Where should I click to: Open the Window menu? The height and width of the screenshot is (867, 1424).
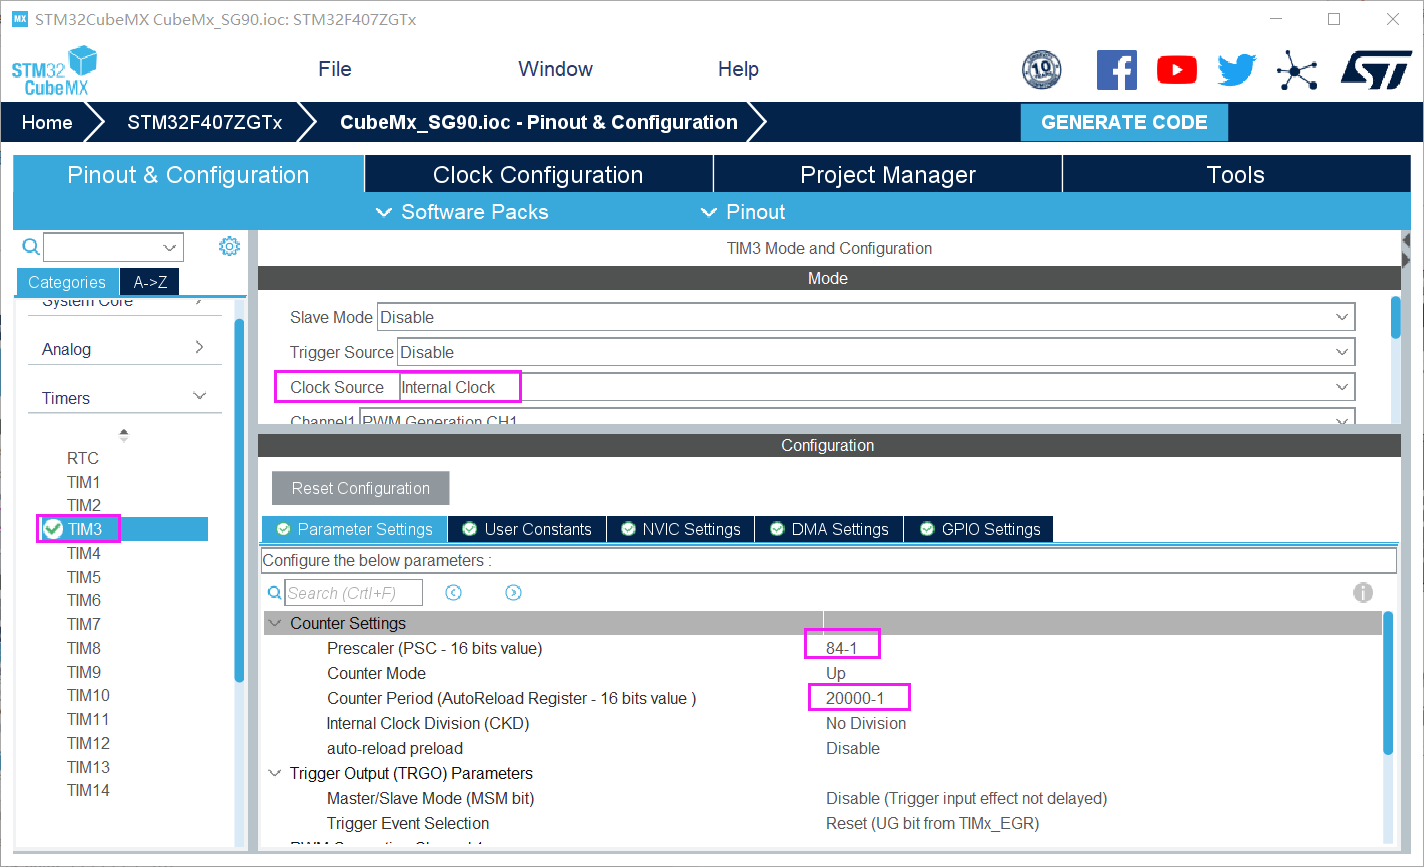pos(555,69)
